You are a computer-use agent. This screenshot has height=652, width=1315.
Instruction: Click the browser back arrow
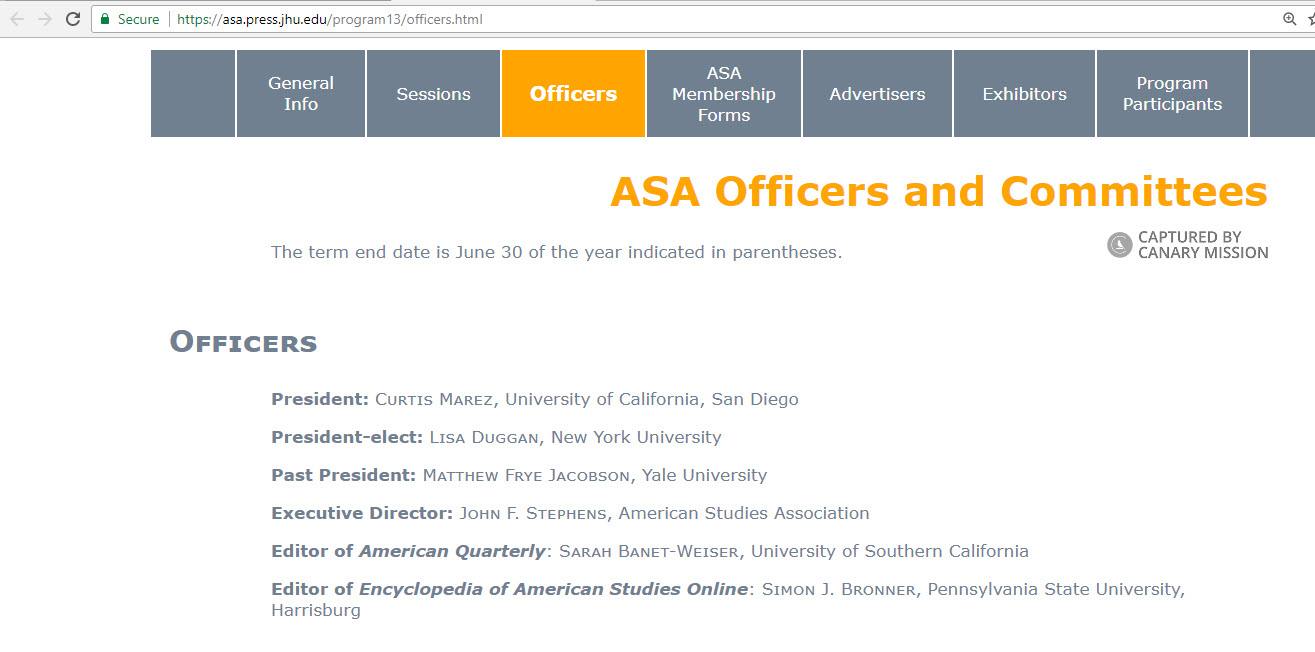click(x=17, y=19)
